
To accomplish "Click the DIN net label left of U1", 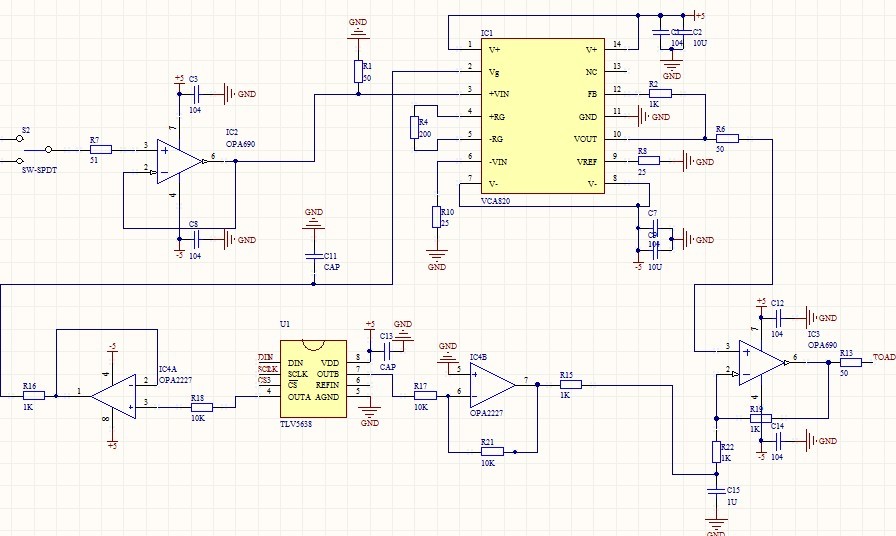I will pos(266,357).
